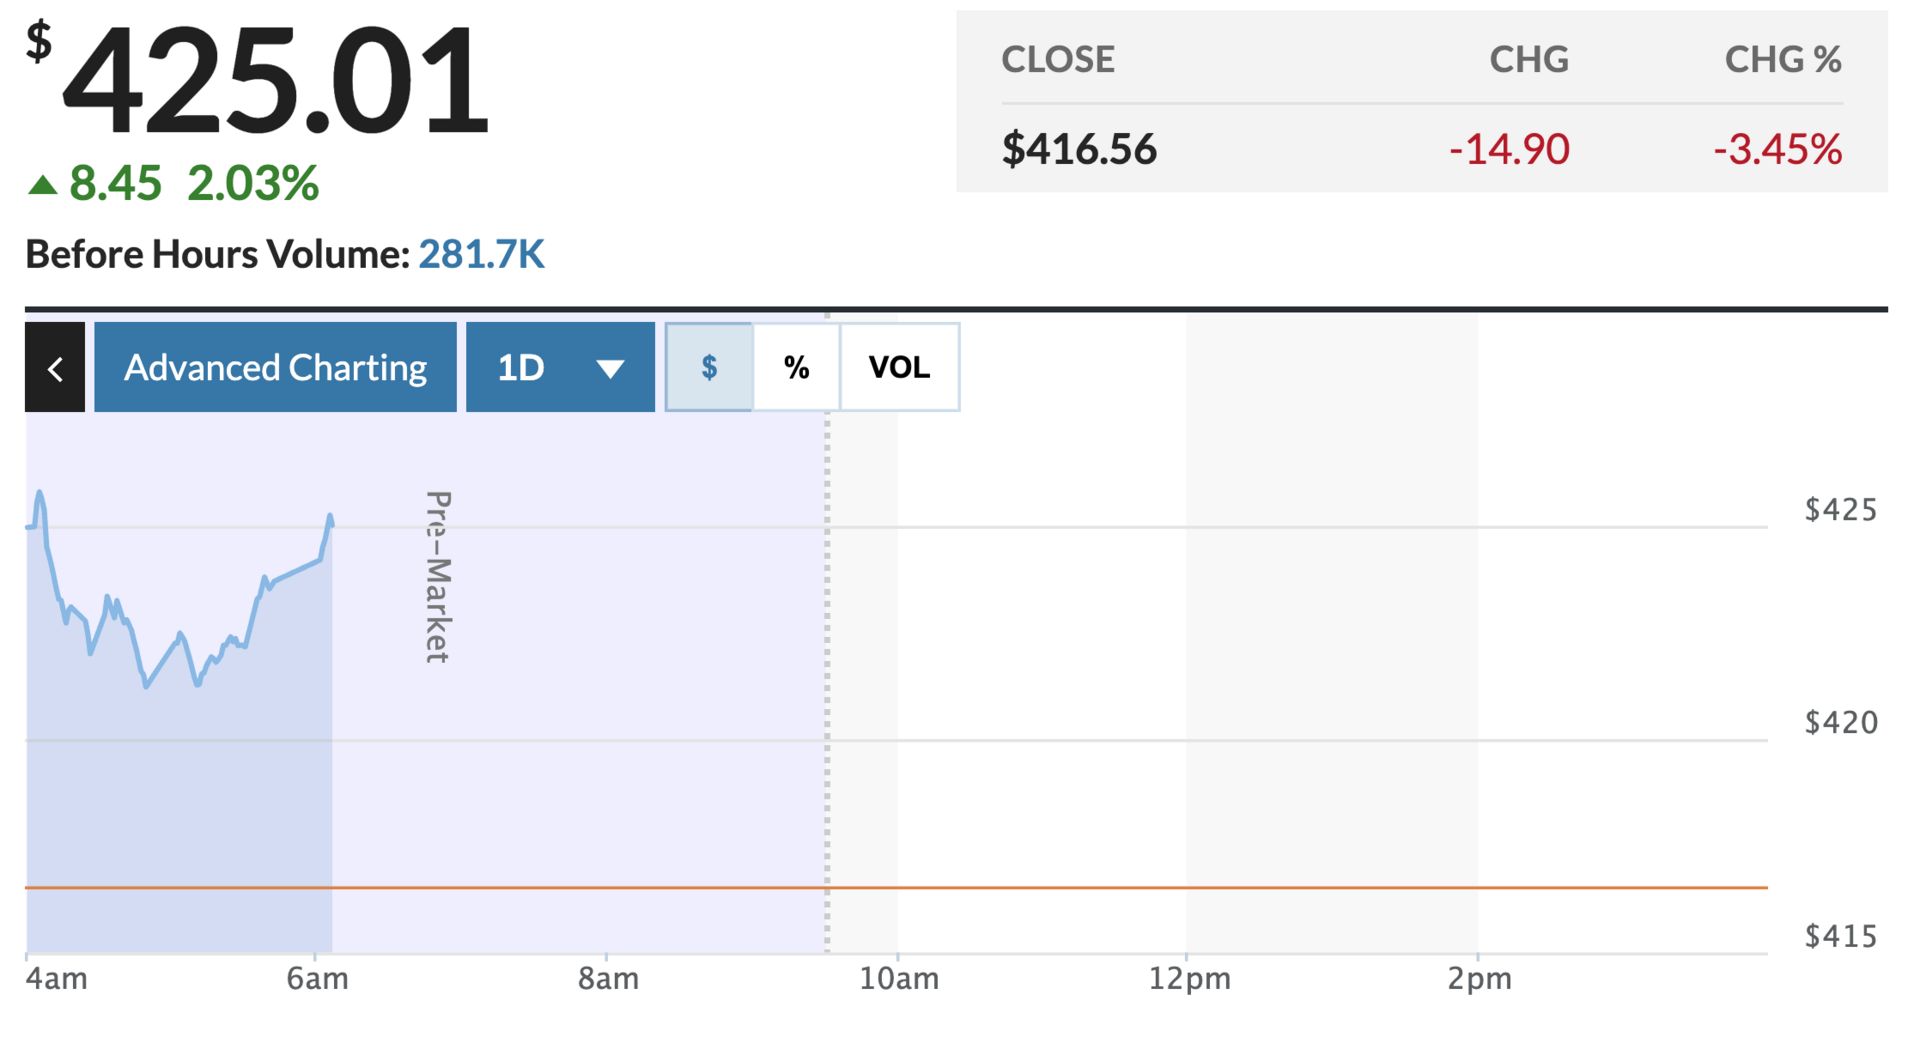Image resolution: width=1920 pixels, height=1037 pixels.
Task: Click the 12pm label on the time axis
Action: pos(1189,978)
